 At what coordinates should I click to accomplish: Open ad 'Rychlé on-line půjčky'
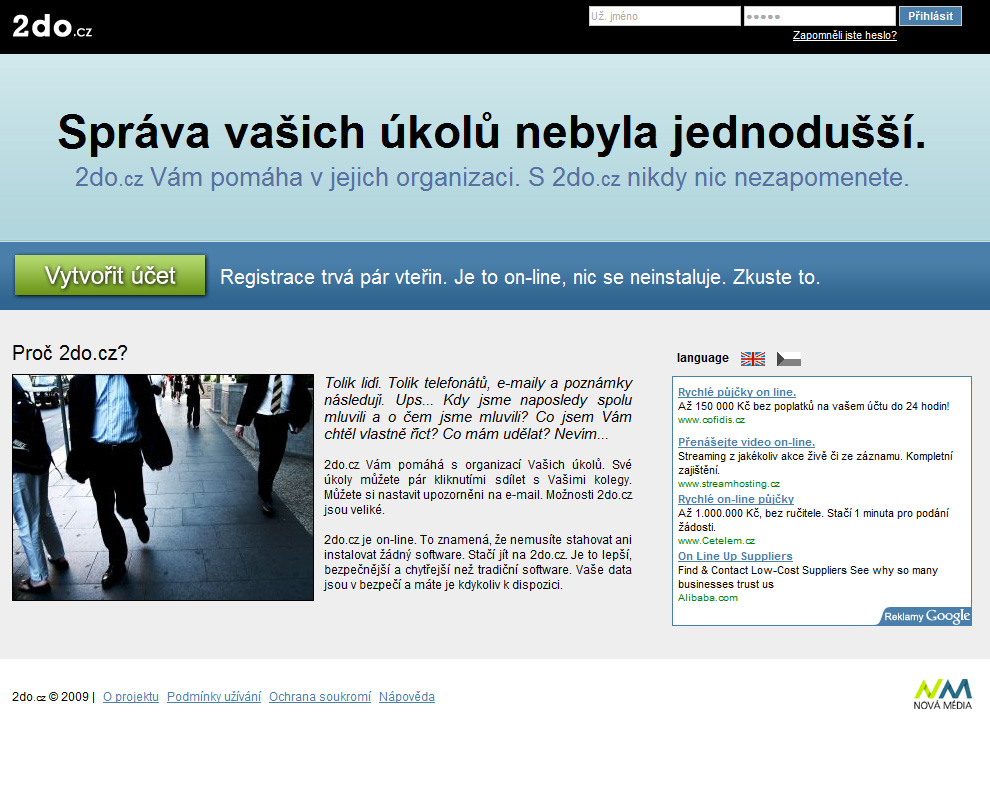click(736, 499)
